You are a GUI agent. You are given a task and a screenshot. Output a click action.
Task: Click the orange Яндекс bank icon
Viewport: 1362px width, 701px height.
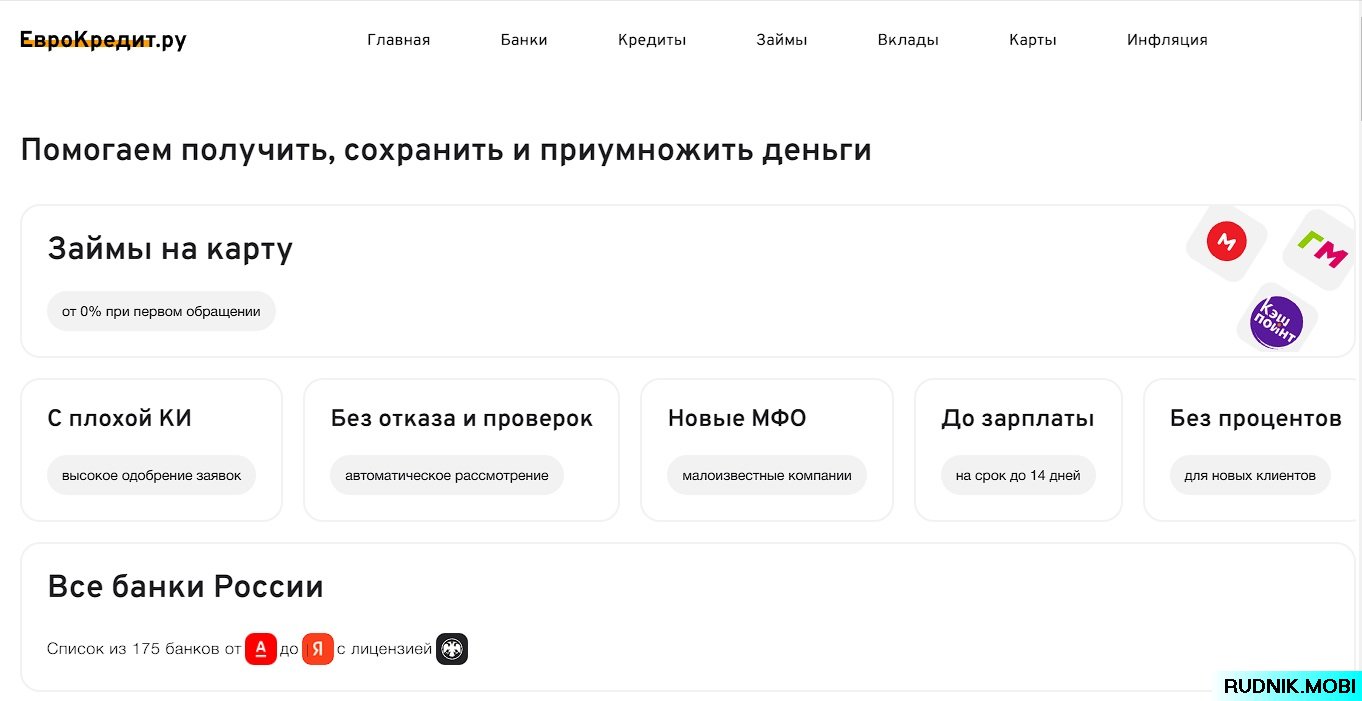(x=317, y=649)
